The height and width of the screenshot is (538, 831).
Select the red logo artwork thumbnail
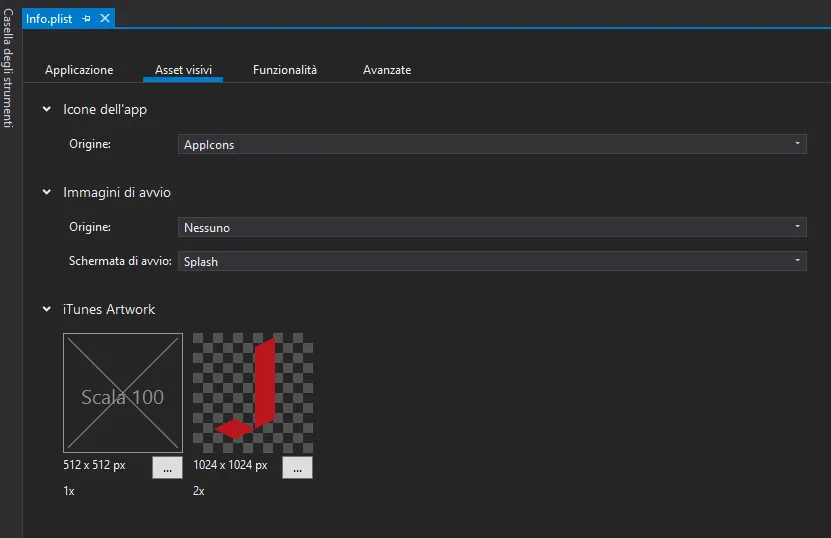click(253, 393)
